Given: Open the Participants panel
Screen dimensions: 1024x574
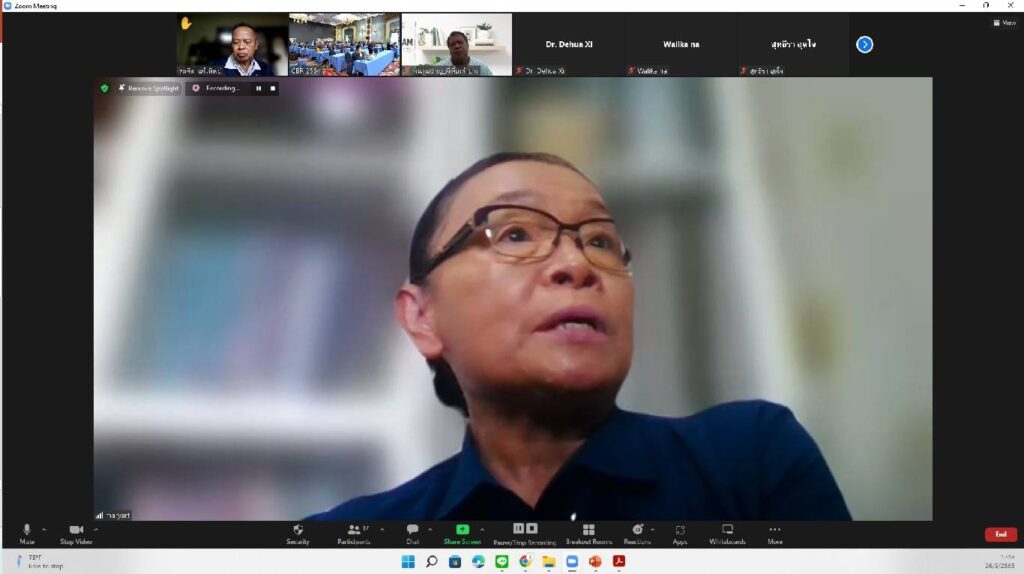Looking at the screenshot, I should 355,532.
